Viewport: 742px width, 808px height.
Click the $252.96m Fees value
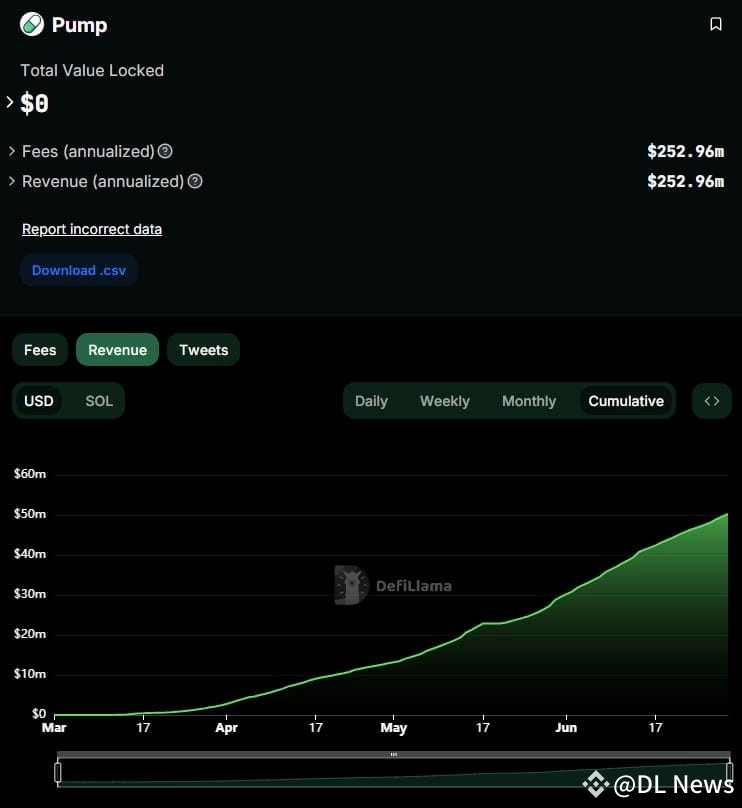[686, 152]
